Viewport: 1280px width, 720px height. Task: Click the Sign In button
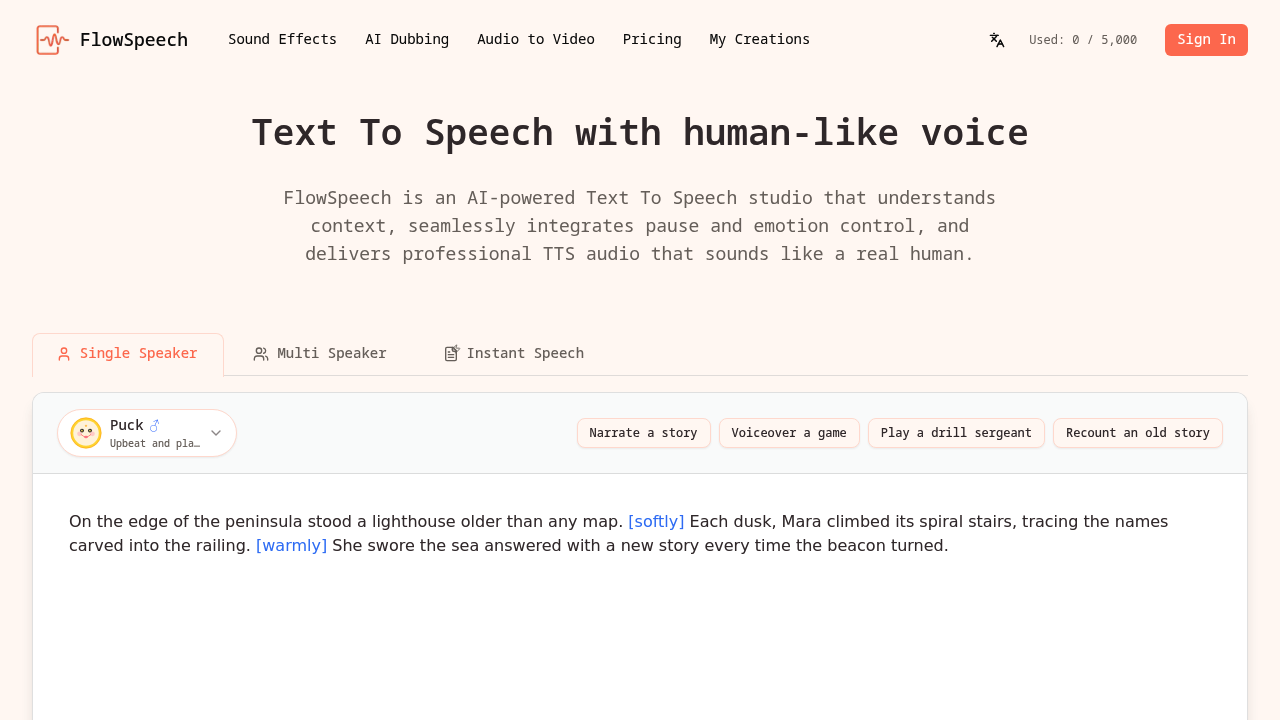(1206, 39)
